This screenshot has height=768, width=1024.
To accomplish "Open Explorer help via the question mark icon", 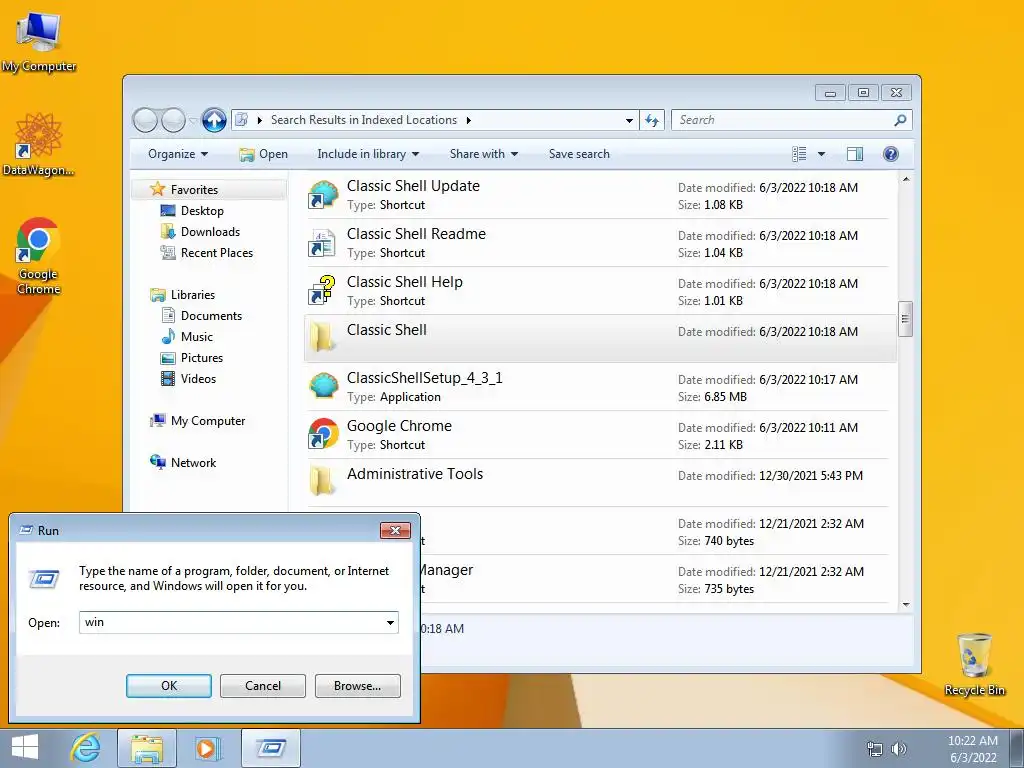I will click(891, 154).
